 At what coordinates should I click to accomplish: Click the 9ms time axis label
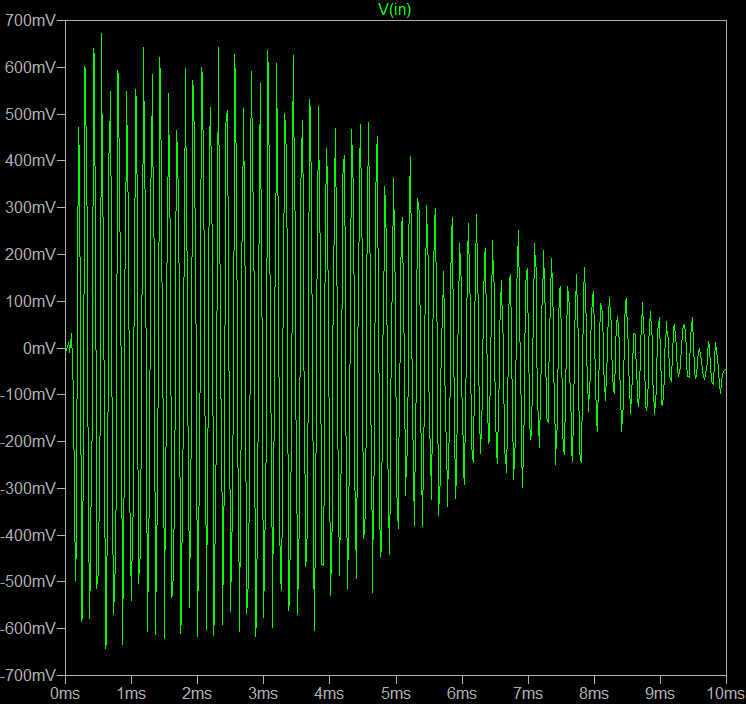660,694
